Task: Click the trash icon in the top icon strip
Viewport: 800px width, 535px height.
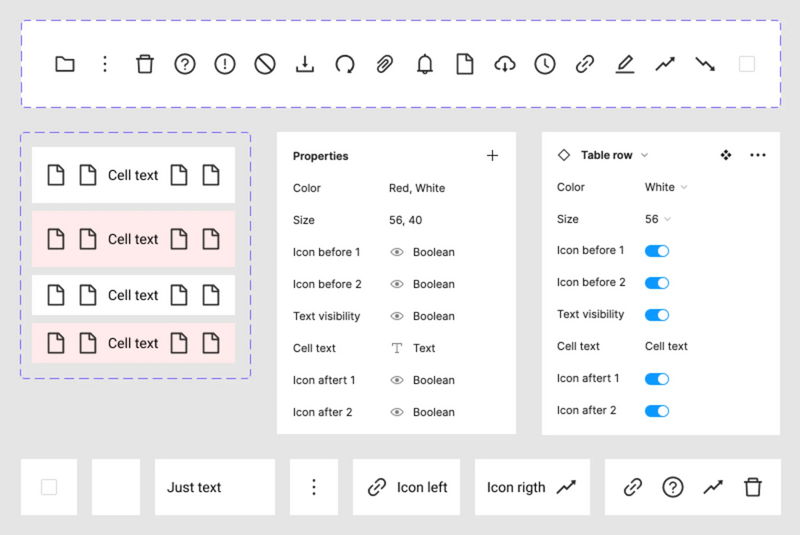Action: 145,64
